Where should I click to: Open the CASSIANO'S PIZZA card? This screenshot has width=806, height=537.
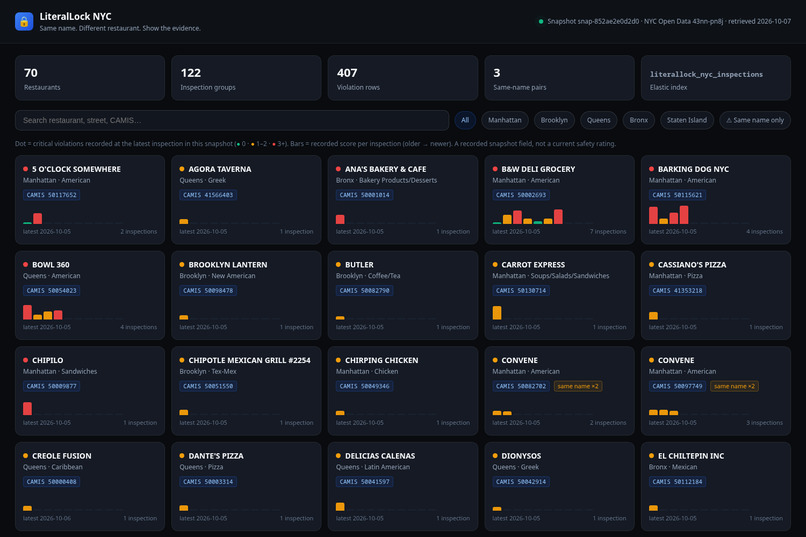coord(716,295)
